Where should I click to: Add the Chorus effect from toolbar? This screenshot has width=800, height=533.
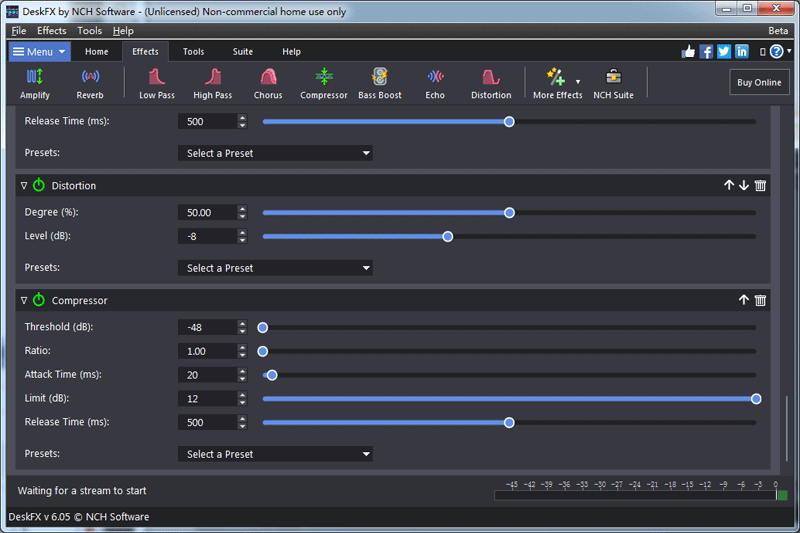(268, 84)
